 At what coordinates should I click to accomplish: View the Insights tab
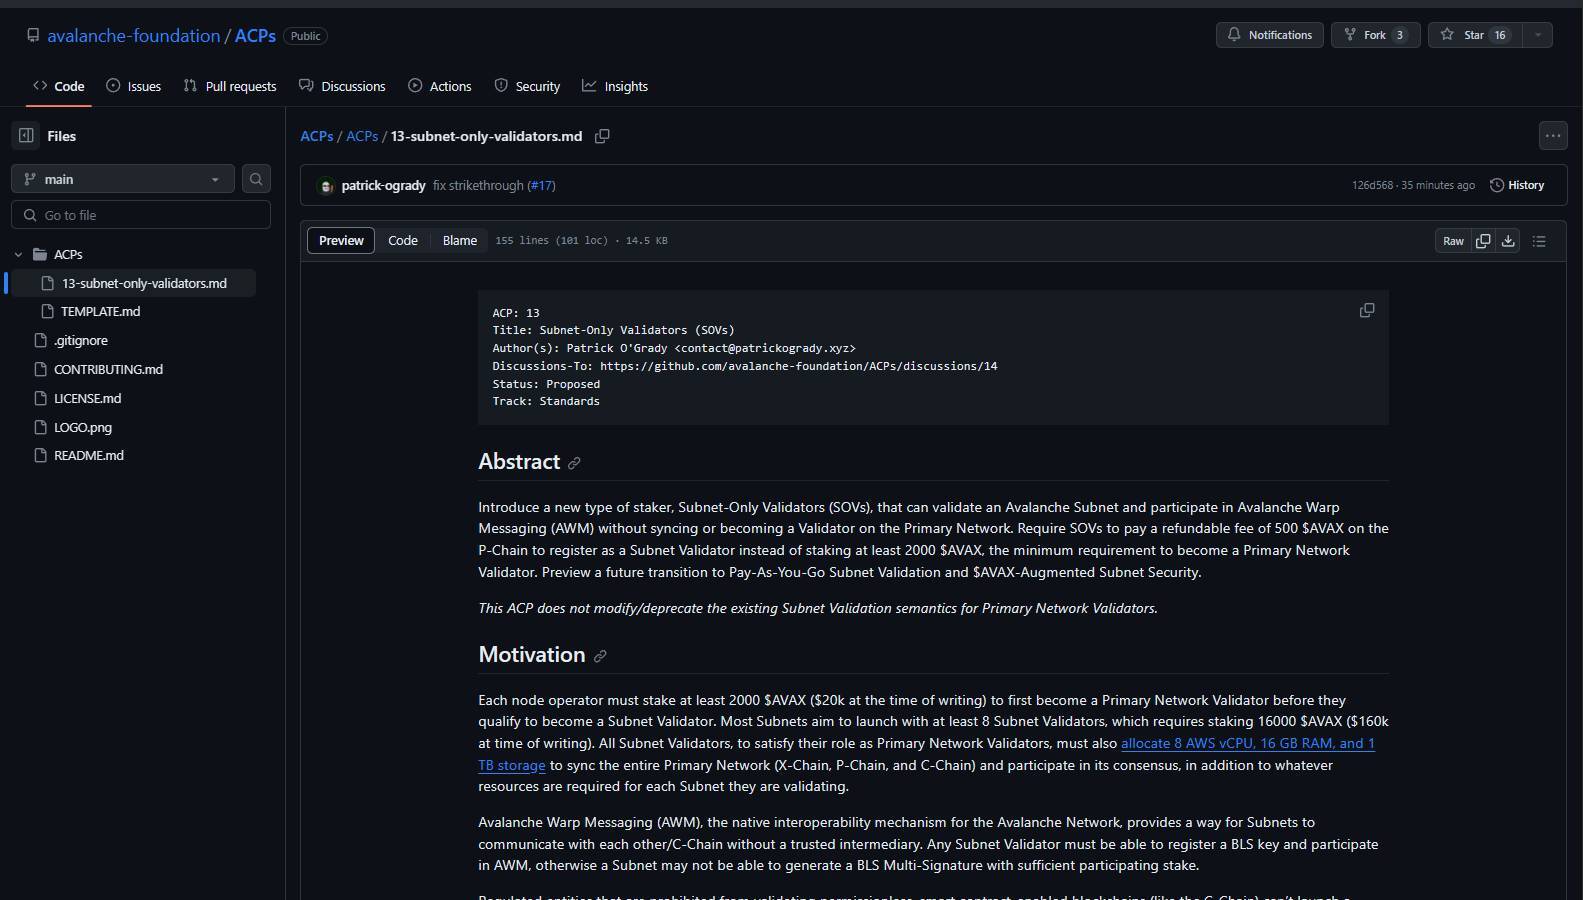tap(615, 86)
